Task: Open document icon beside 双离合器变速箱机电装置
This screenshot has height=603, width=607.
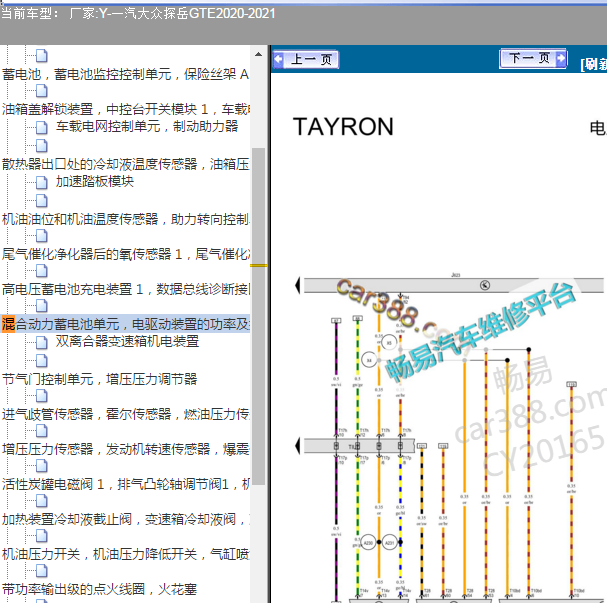Action: tap(42, 343)
